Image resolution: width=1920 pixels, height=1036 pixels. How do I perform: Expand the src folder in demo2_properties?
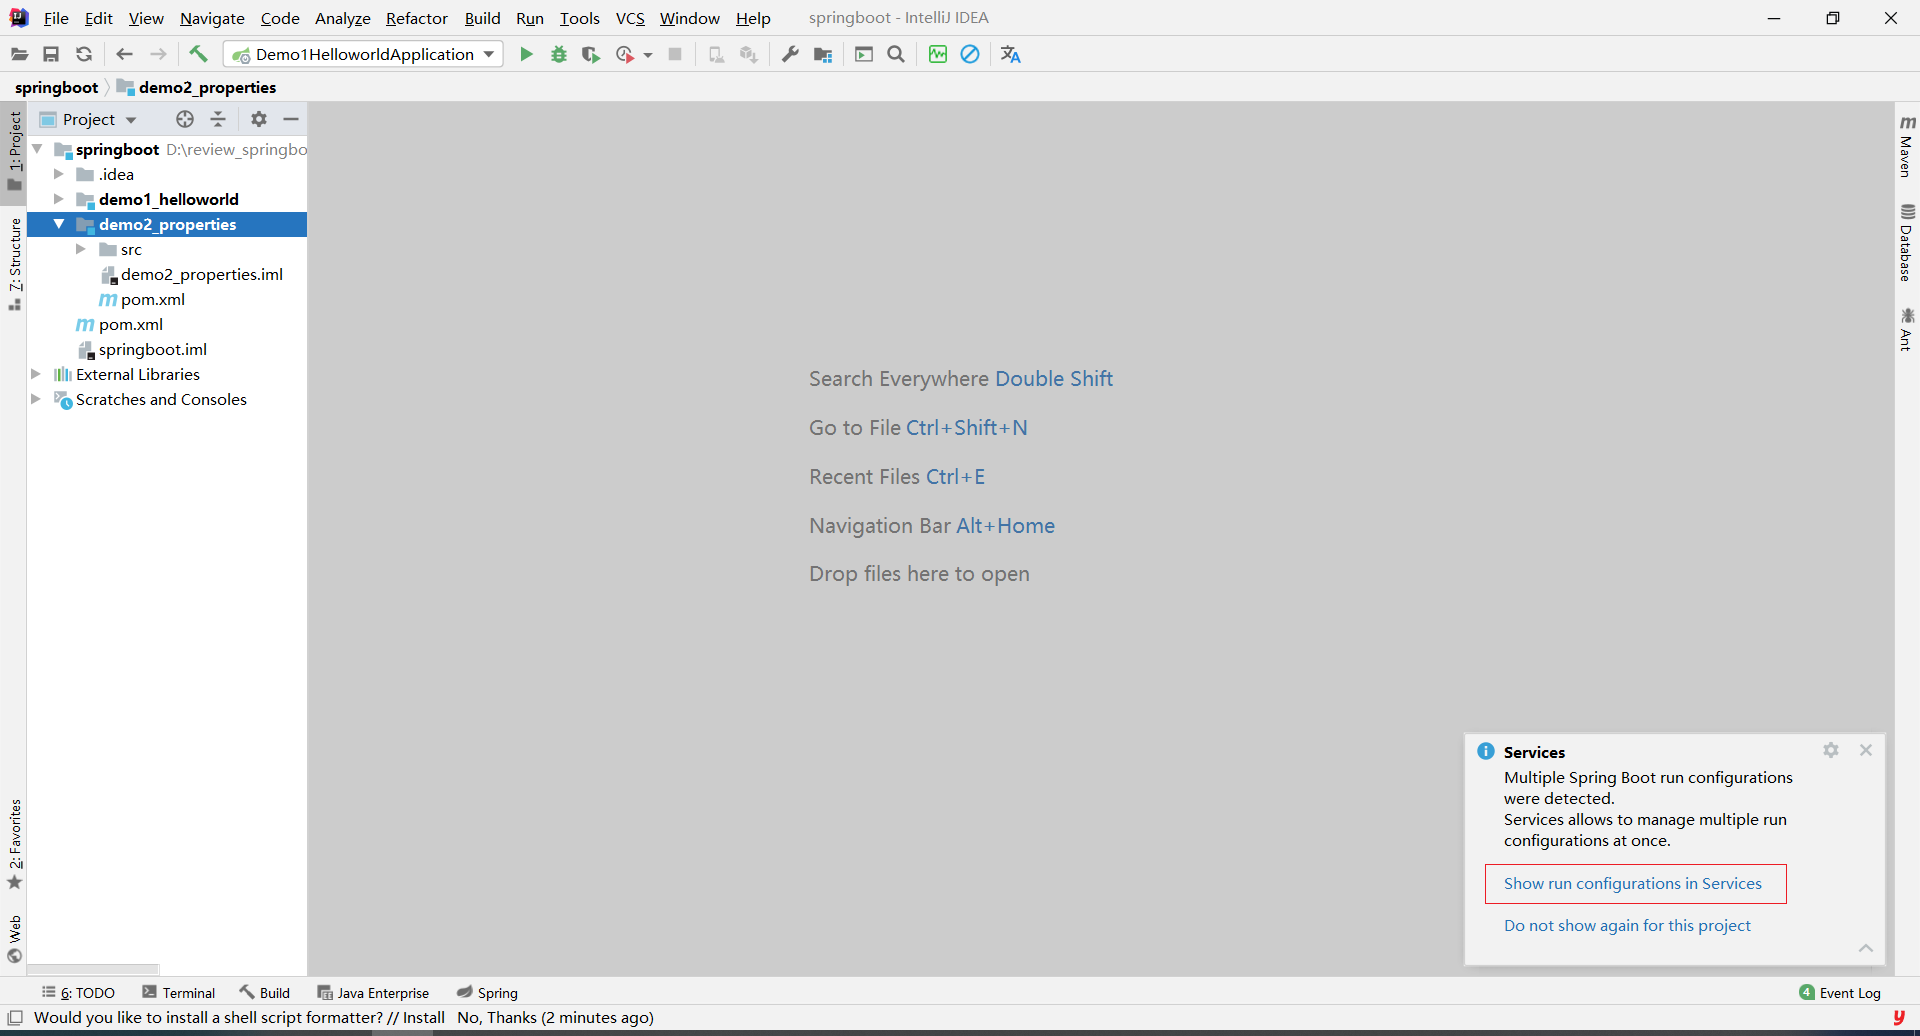coord(81,249)
